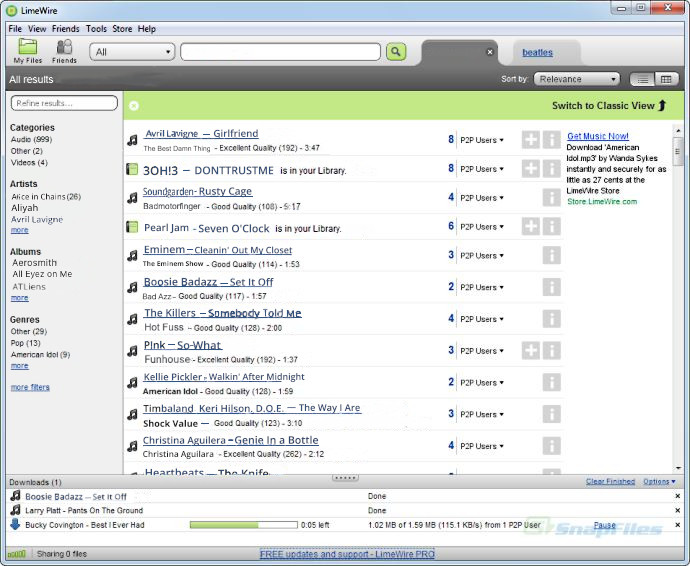Click the Pink So What result link
Image resolution: width=690 pixels, height=566 pixels.
[x=183, y=345]
